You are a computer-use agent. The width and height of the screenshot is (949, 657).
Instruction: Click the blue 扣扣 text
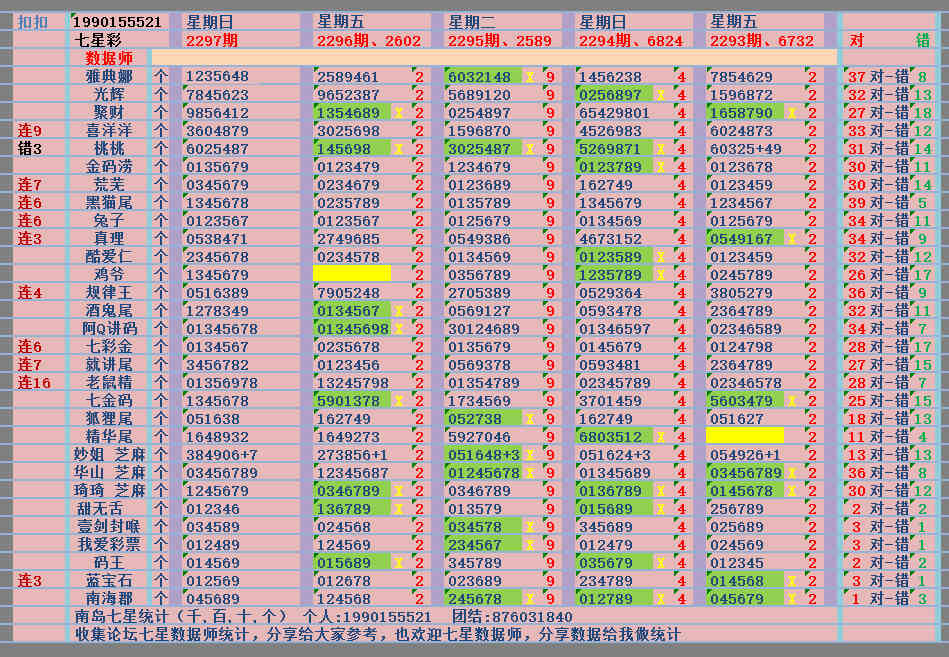[x=32, y=22]
